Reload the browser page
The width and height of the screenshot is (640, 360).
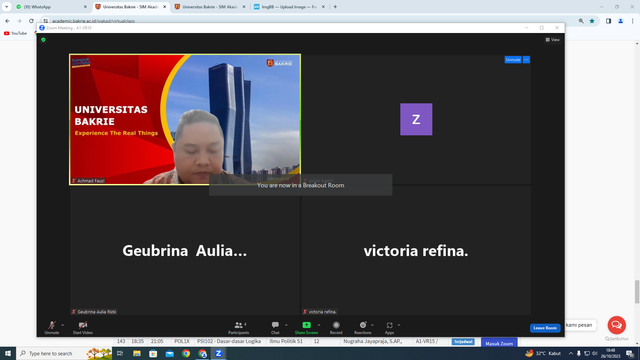click(31, 21)
